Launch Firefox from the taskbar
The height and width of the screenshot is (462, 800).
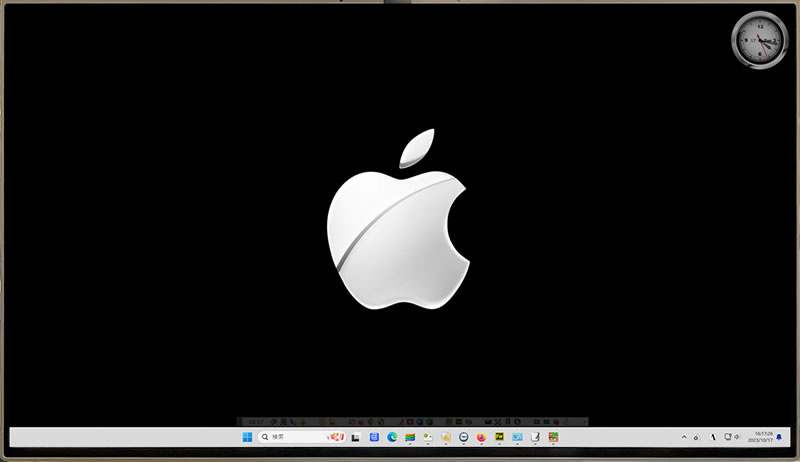481,437
